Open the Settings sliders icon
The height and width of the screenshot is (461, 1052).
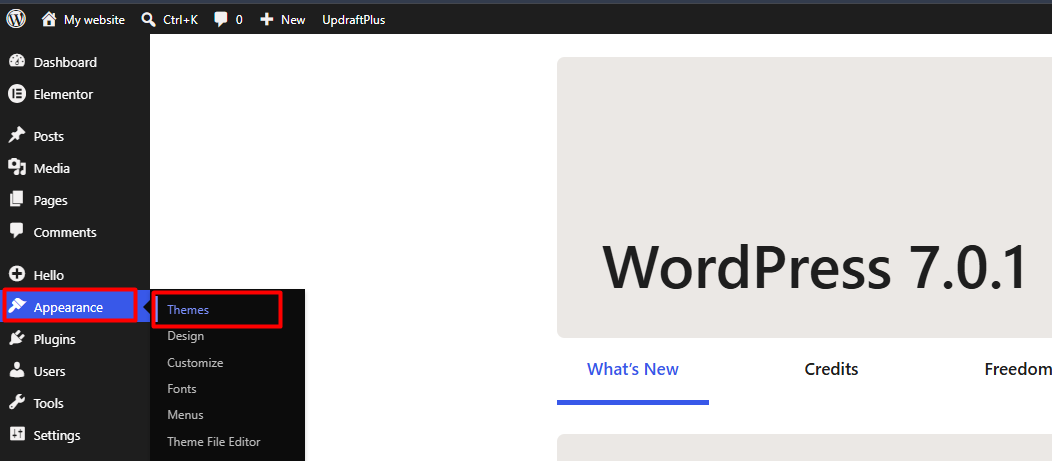pos(17,435)
